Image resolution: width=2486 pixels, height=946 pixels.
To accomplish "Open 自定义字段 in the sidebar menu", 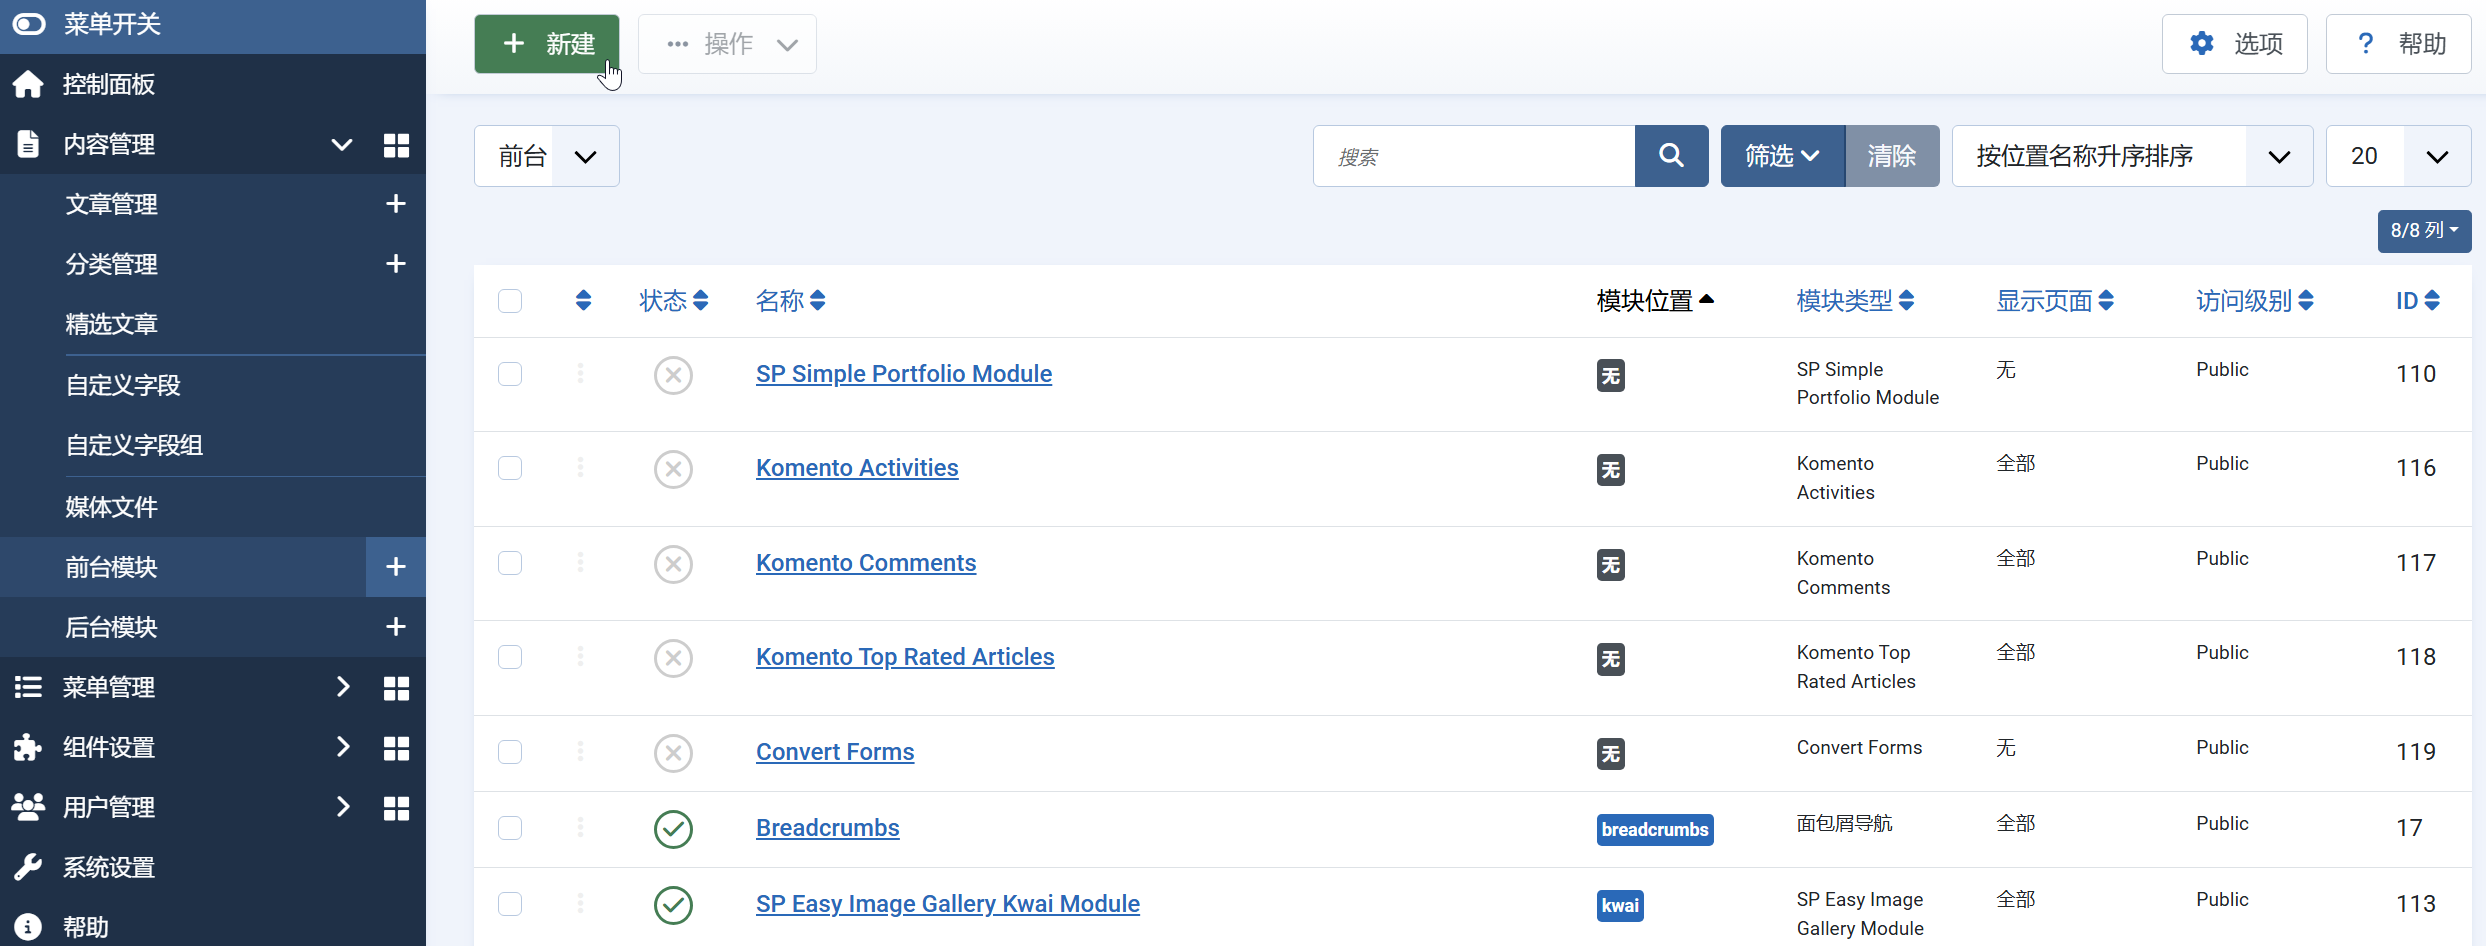I will pyautogui.click(x=123, y=385).
